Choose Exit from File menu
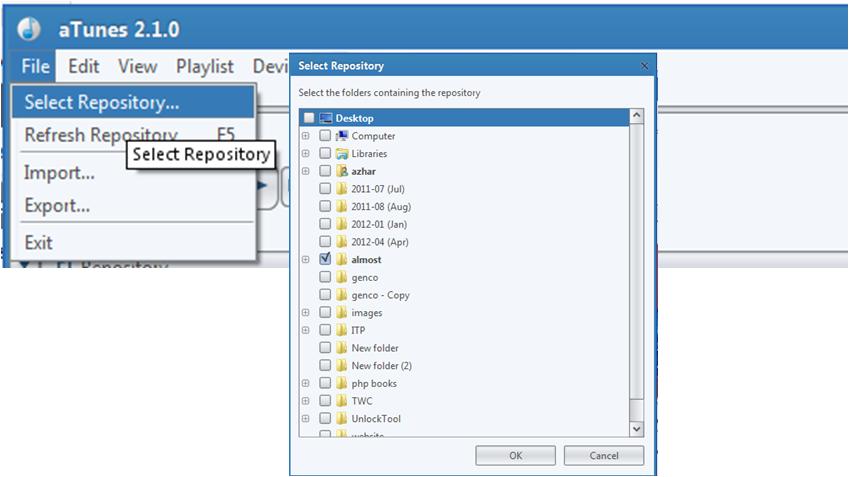 click(x=133, y=243)
